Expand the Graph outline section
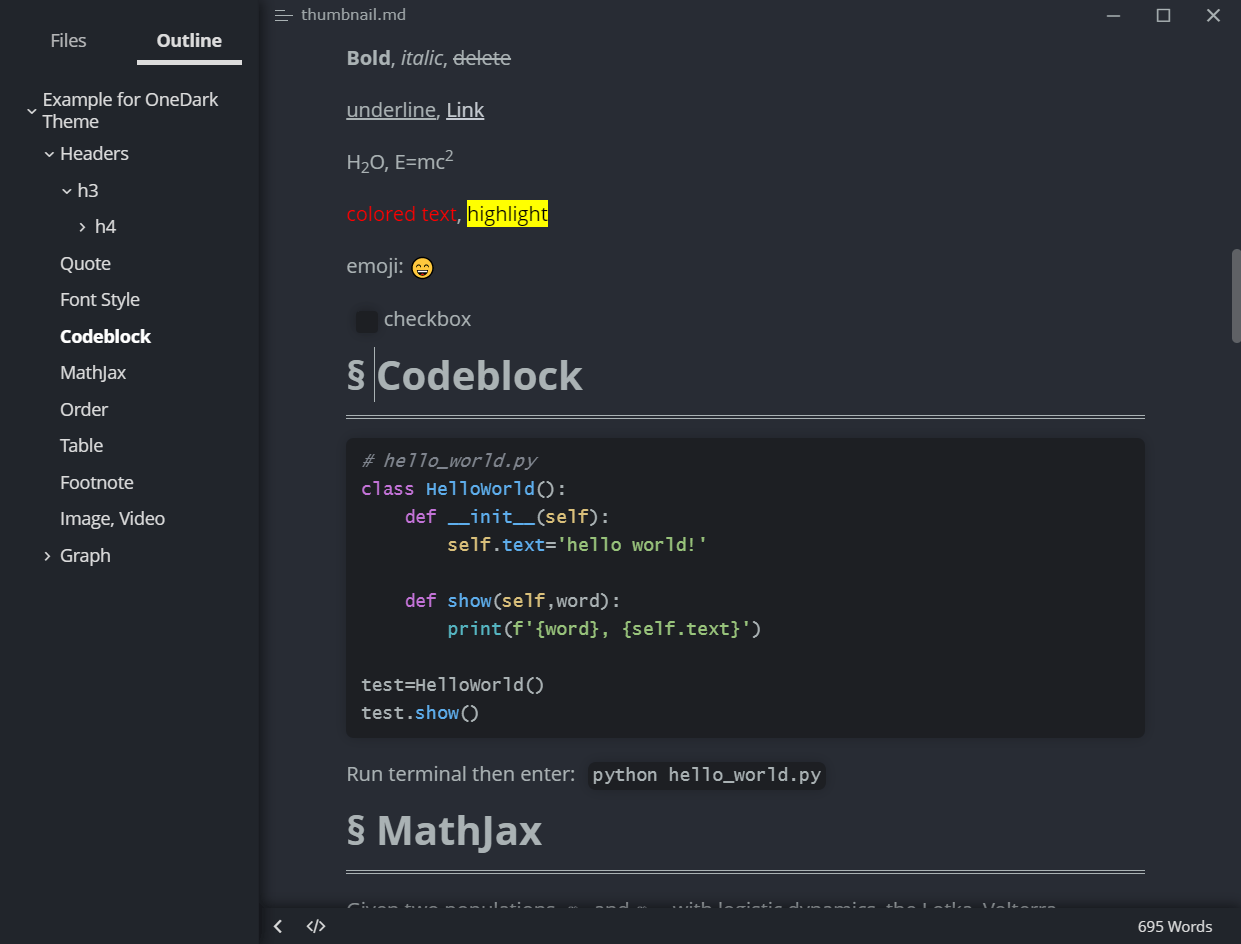The width and height of the screenshot is (1241, 944). (47, 556)
